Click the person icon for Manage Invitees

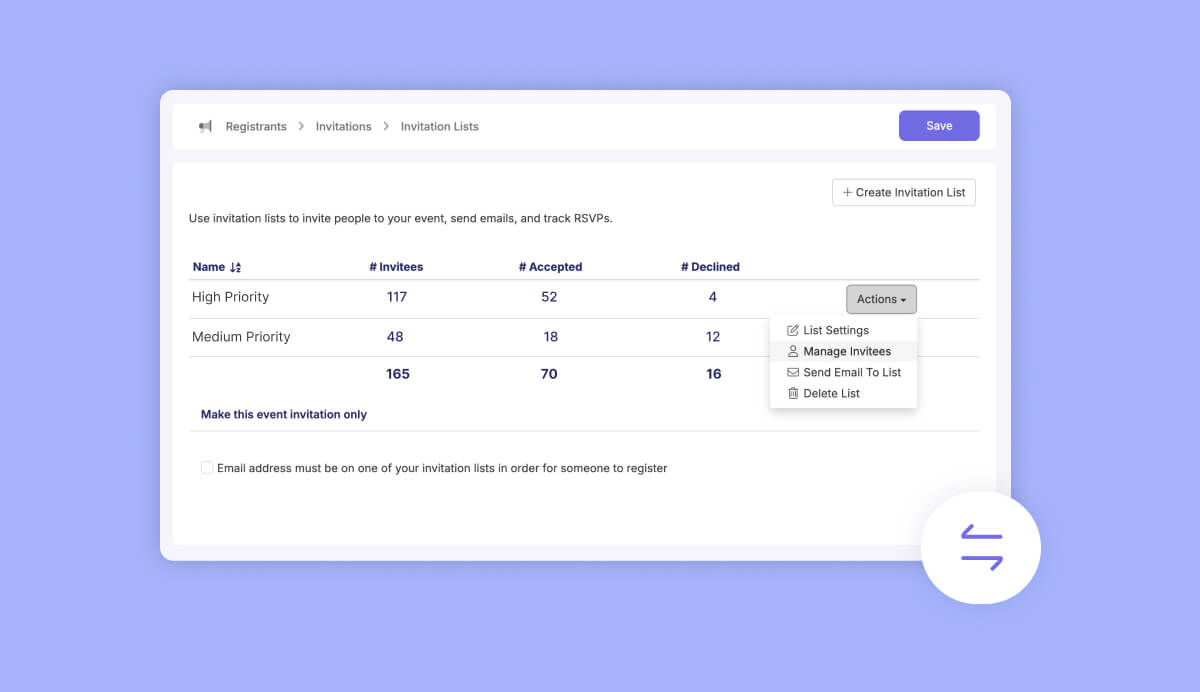tap(793, 351)
